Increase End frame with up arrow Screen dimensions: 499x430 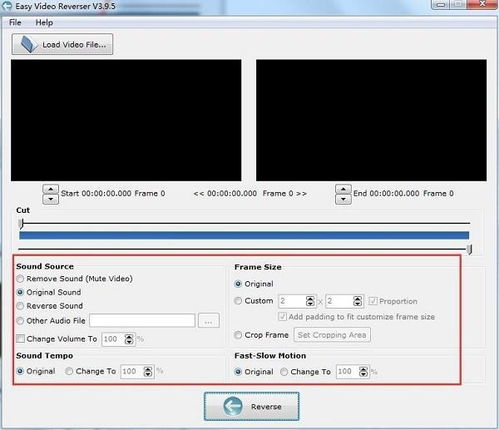click(x=343, y=189)
